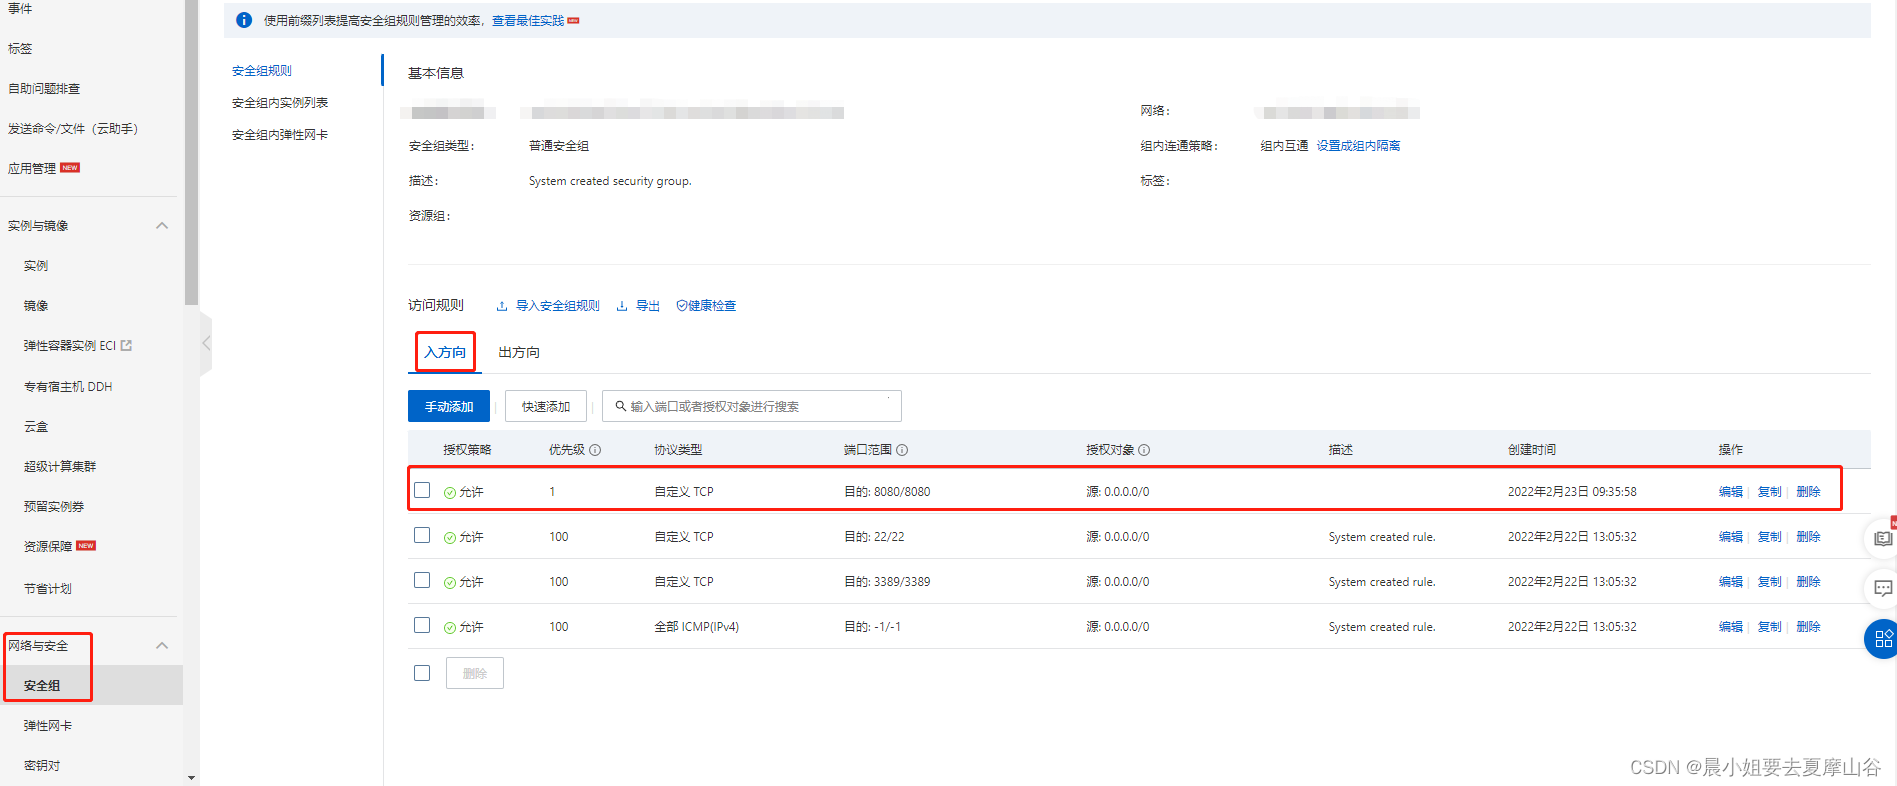Click 编辑 in the 22/22 rule row
The width and height of the screenshot is (1897, 786).
(x=1731, y=537)
